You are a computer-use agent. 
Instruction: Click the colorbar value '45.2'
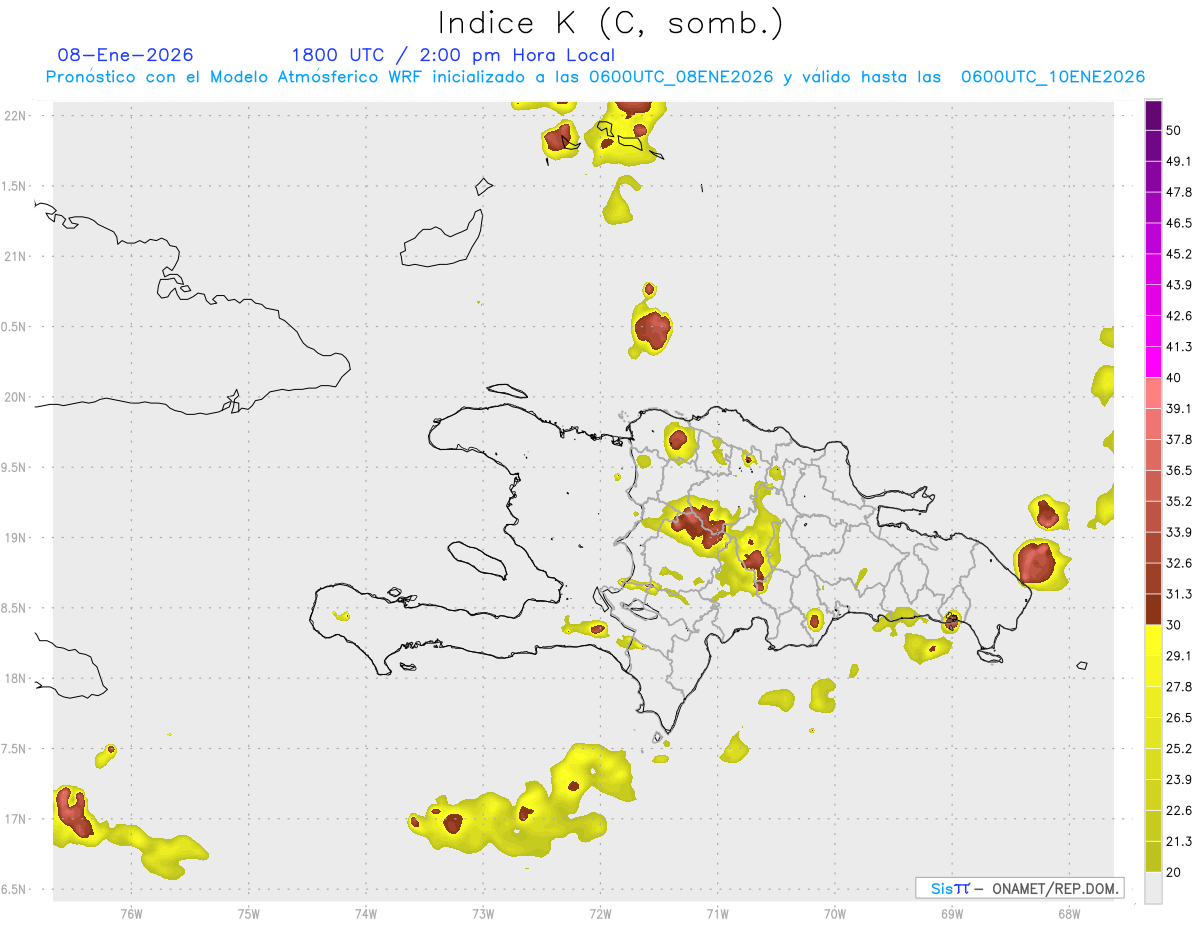[x=1179, y=254]
